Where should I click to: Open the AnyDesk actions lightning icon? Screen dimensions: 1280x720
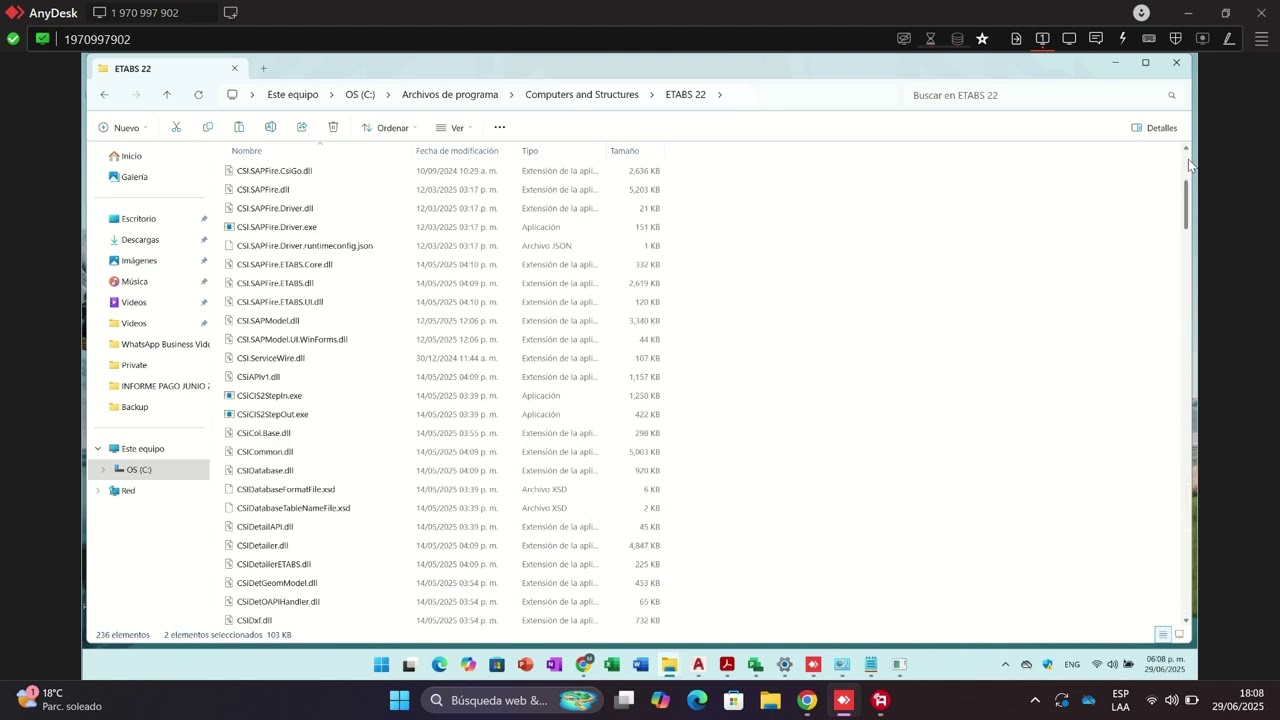tap(1123, 39)
